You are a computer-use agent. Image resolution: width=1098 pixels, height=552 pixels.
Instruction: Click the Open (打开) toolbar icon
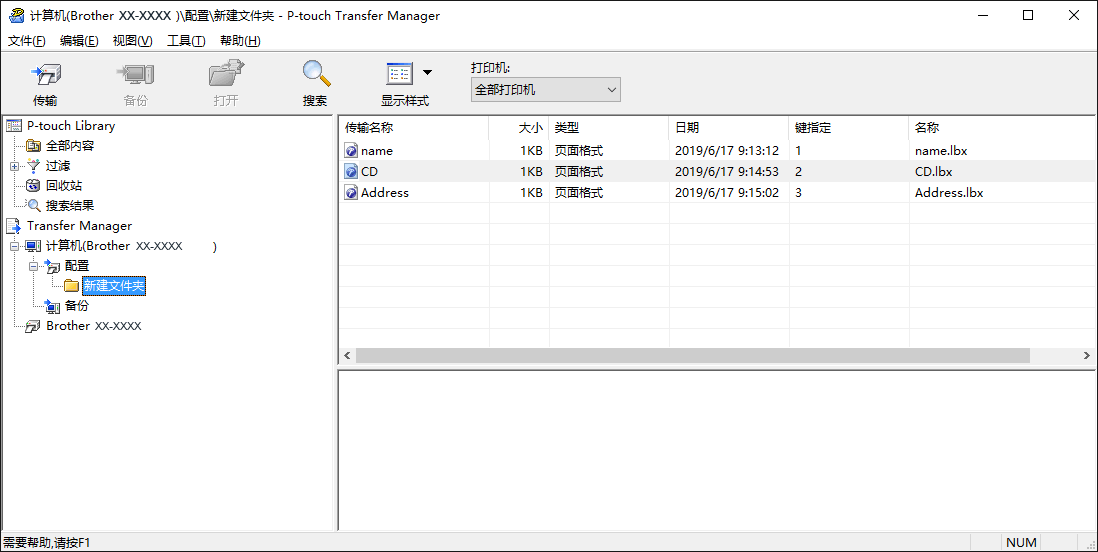click(225, 75)
